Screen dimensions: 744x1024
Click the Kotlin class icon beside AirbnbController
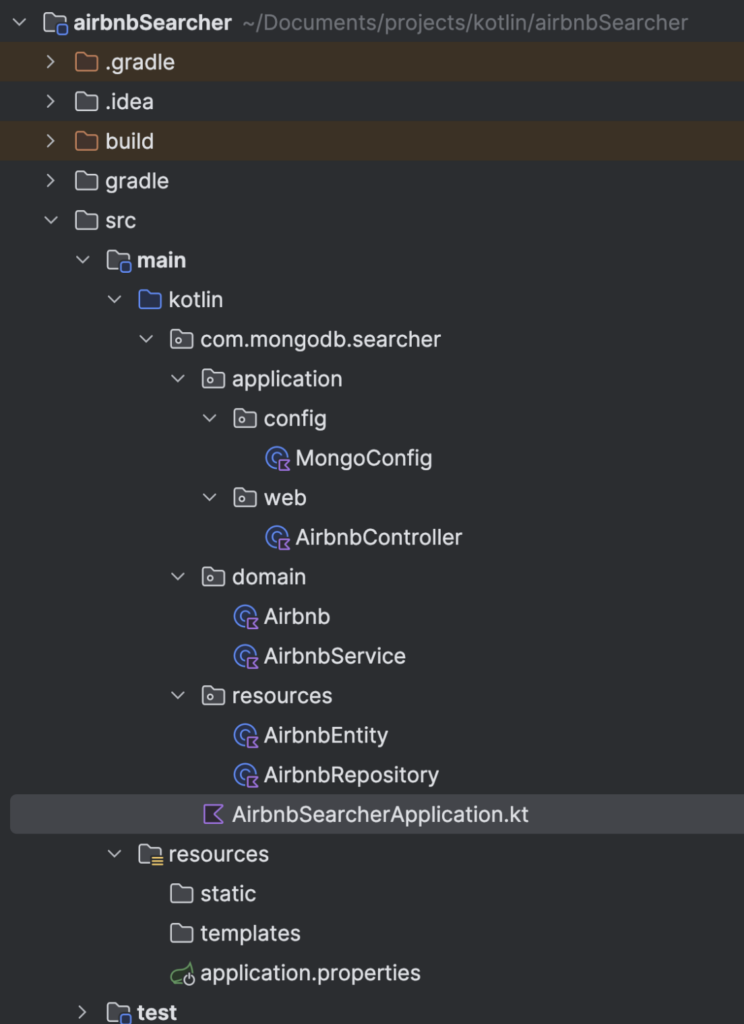[x=277, y=538]
